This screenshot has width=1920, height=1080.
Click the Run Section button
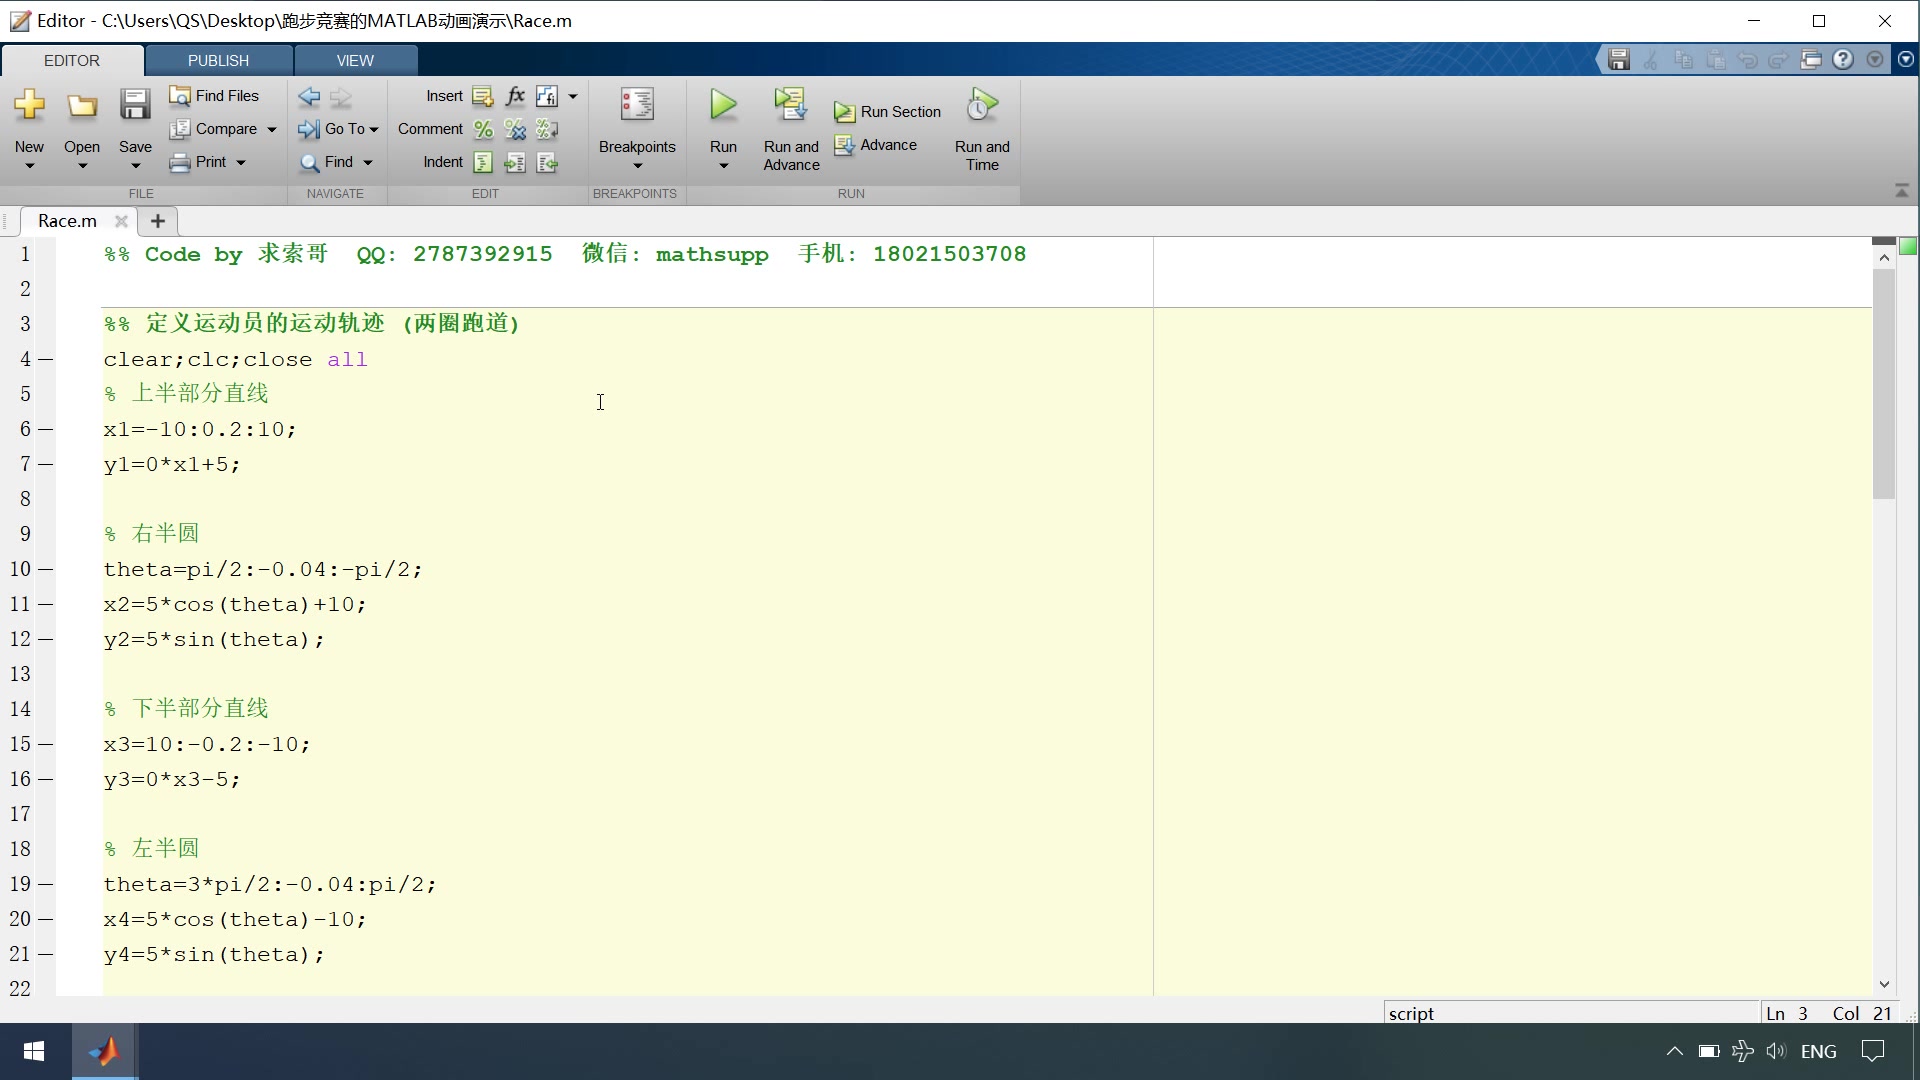888,112
